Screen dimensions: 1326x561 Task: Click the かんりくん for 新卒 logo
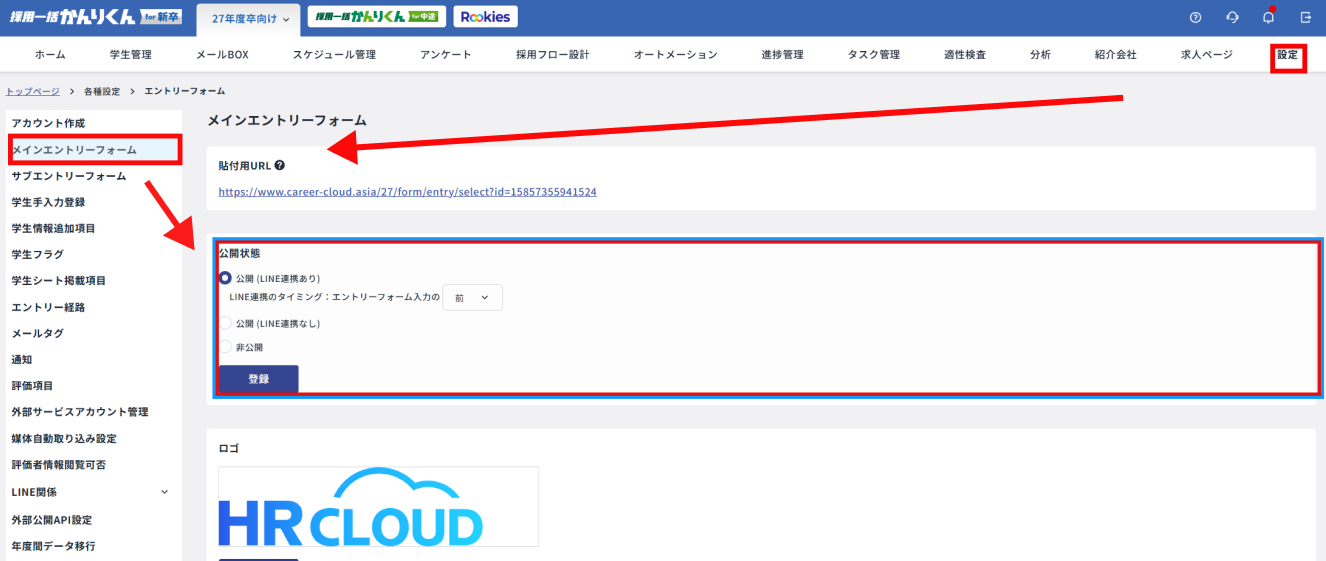(x=95, y=17)
